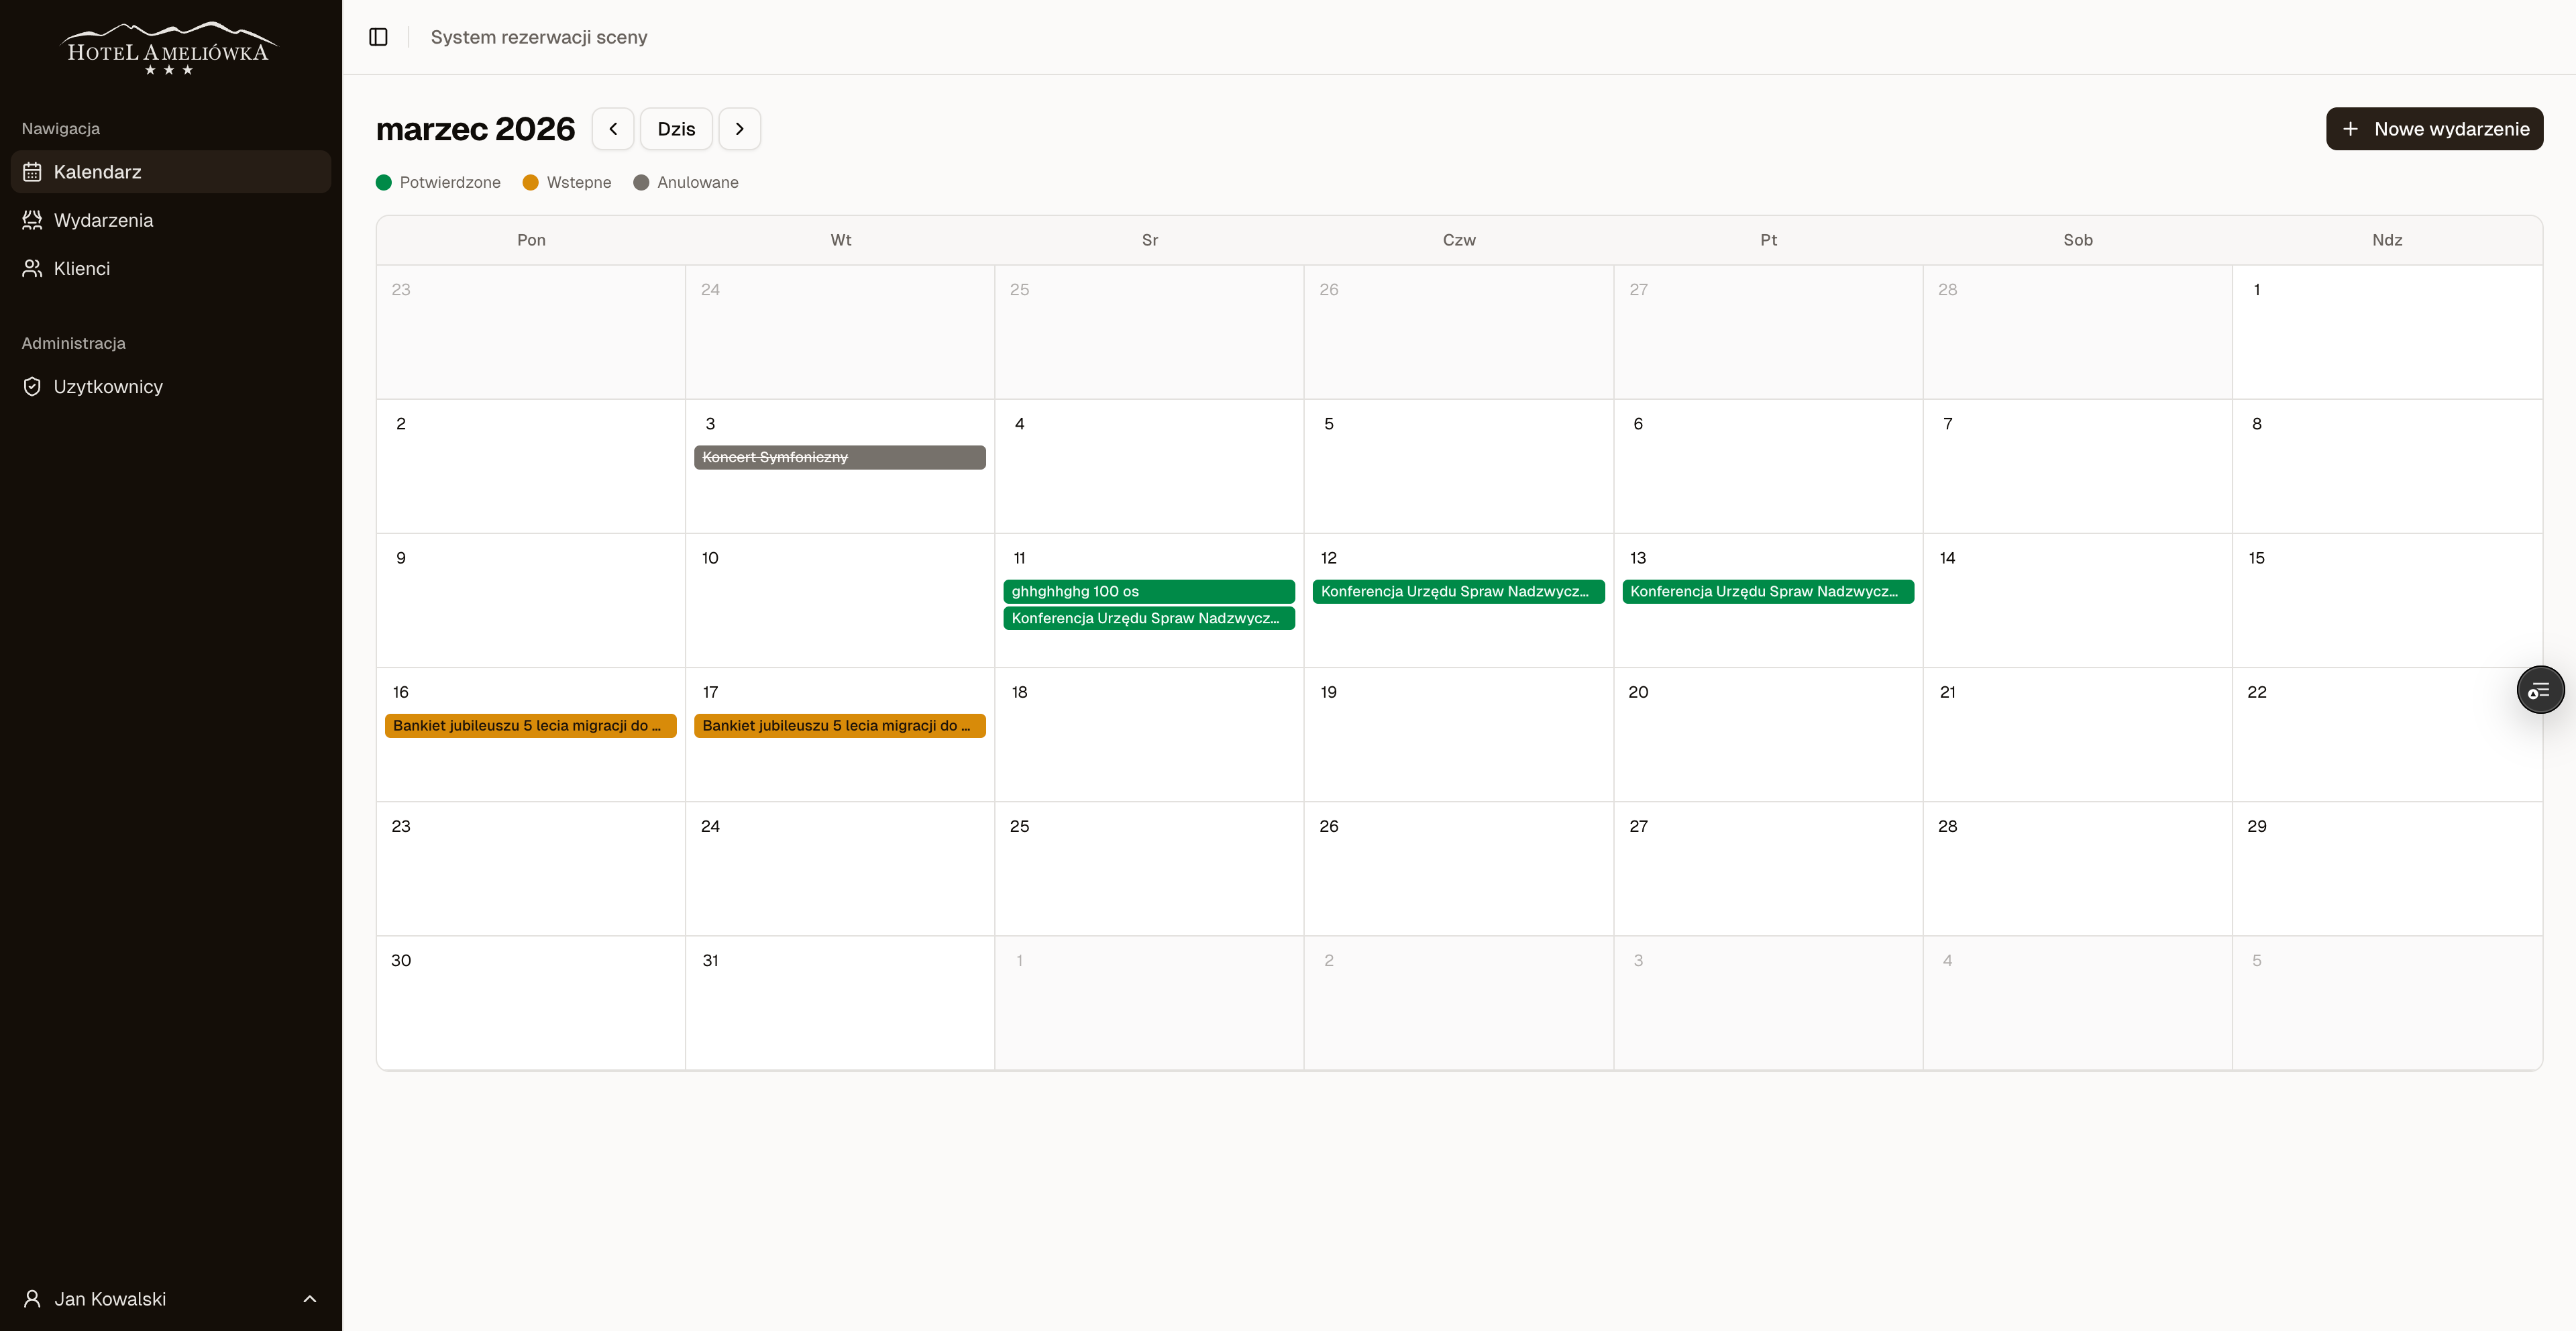
Task: Open ghhghhghg 100 os event
Action: tap(1149, 591)
